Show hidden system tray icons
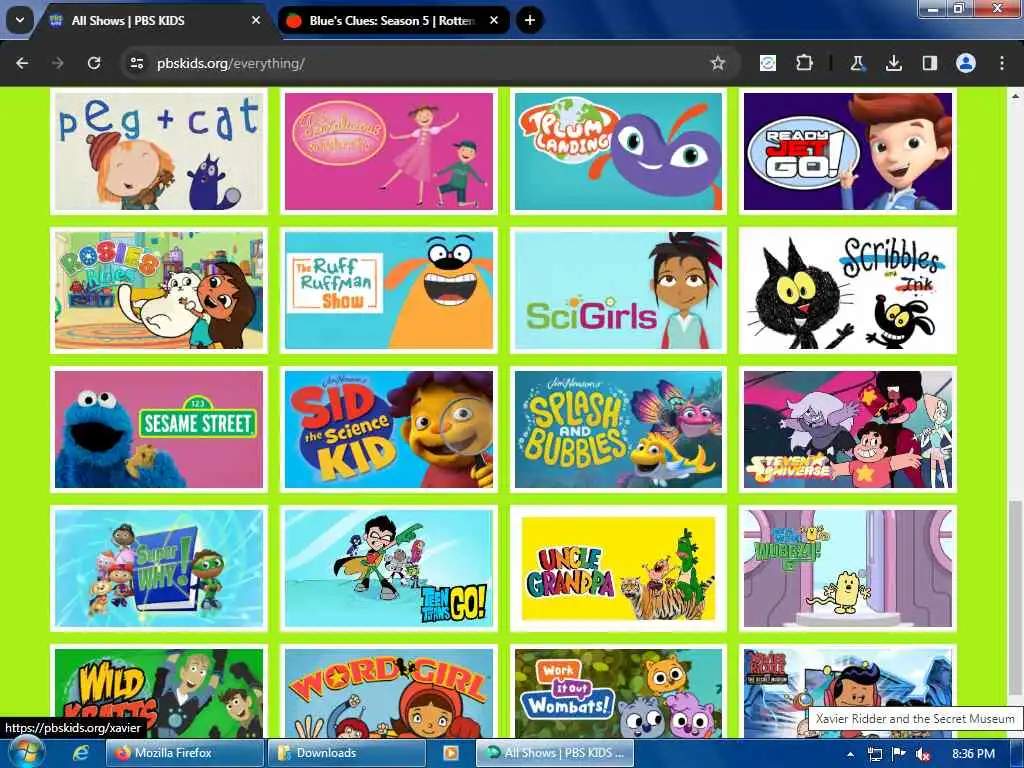1024x768 pixels. point(850,754)
